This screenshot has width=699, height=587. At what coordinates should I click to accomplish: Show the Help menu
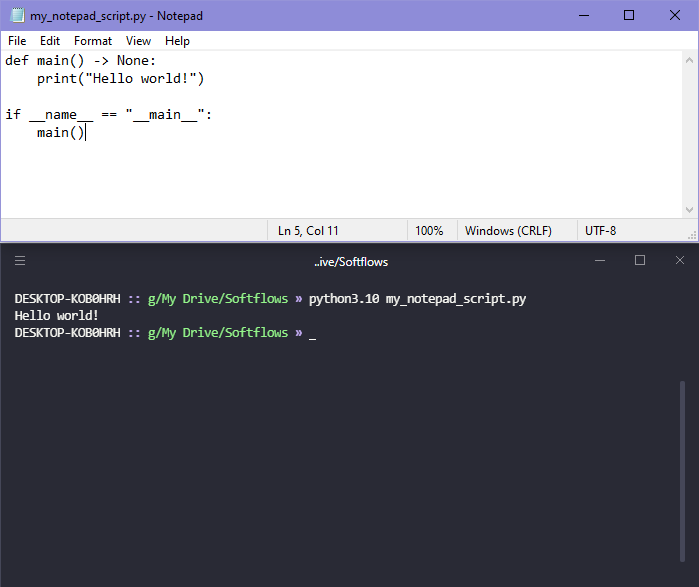tap(177, 41)
